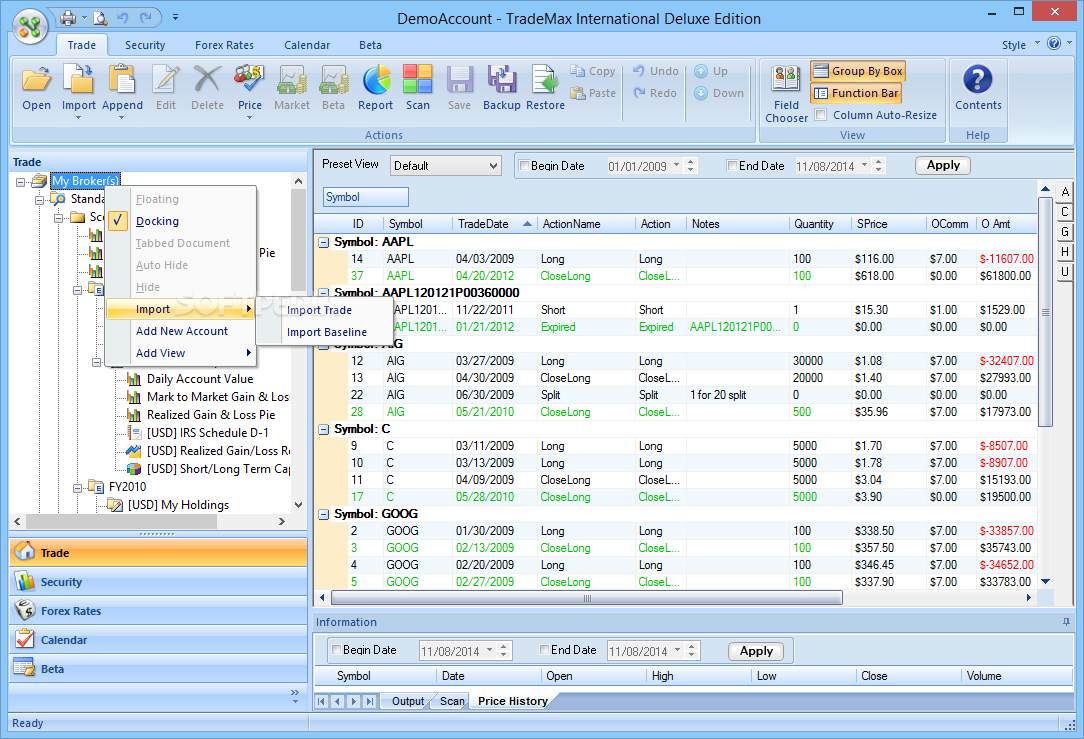Check the top End Date checkbox
This screenshot has width=1084, height=739.
pos(731,165)
